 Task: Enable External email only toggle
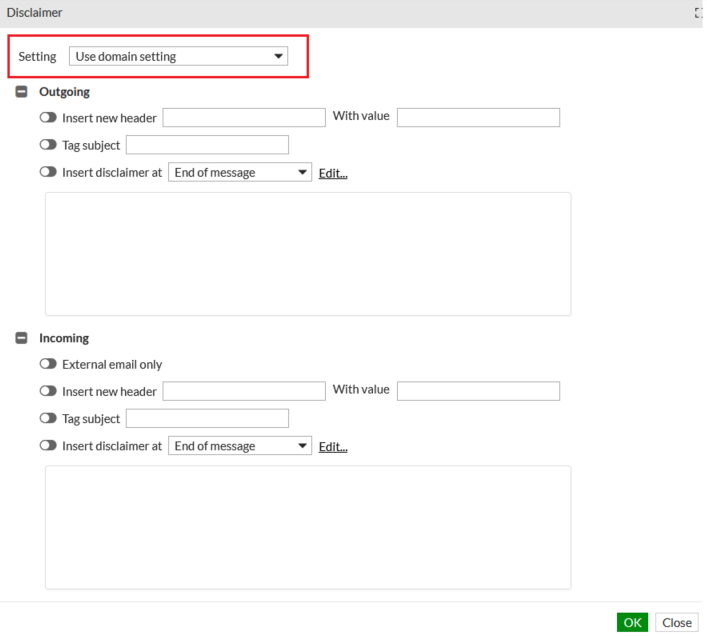47,364
